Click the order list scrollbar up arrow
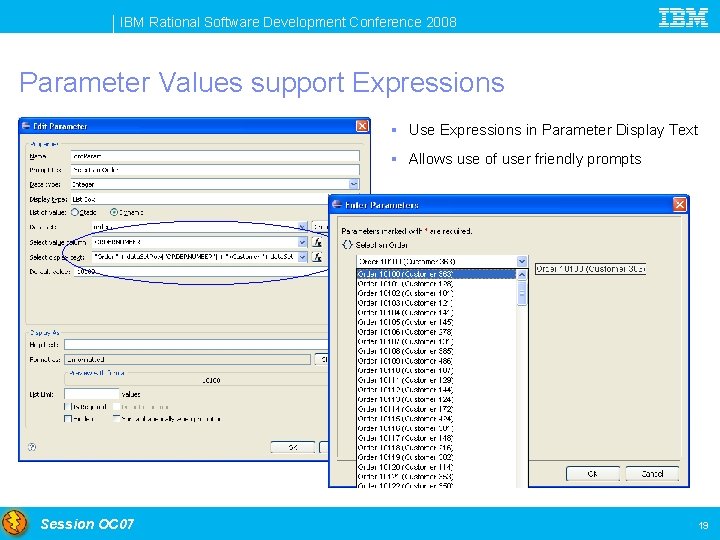The height and width of the screenshot is (540, 720). point(522,274)
